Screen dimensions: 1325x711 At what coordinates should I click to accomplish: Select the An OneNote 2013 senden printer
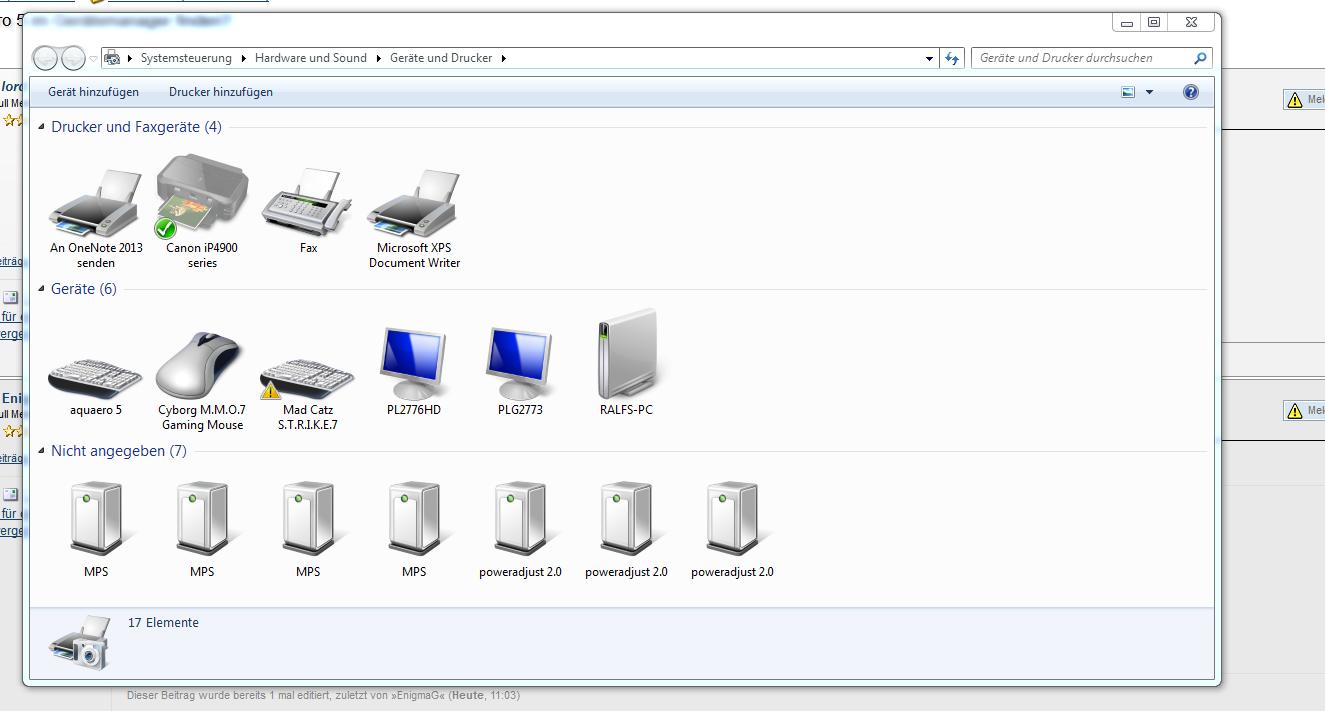[96, 218]
